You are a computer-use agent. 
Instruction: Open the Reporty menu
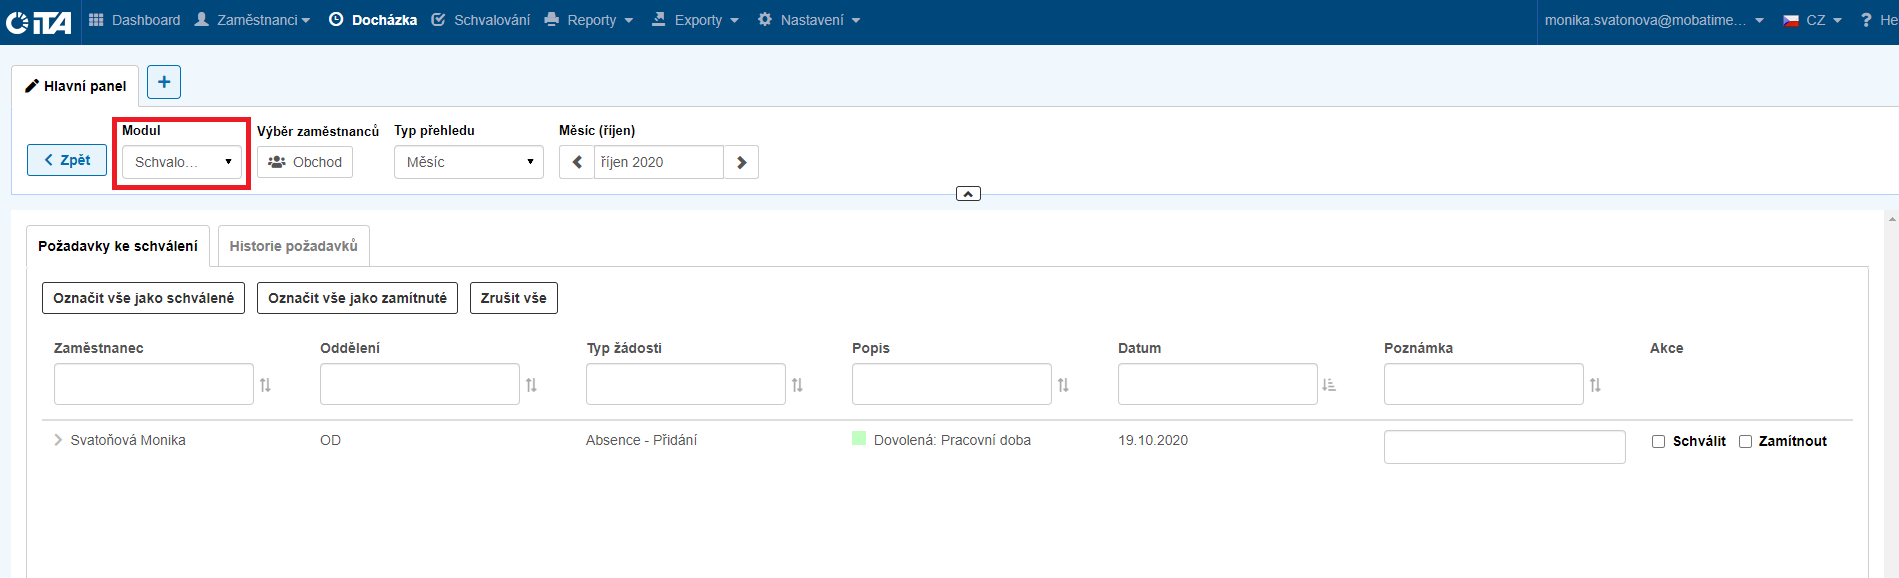point(590,20)
